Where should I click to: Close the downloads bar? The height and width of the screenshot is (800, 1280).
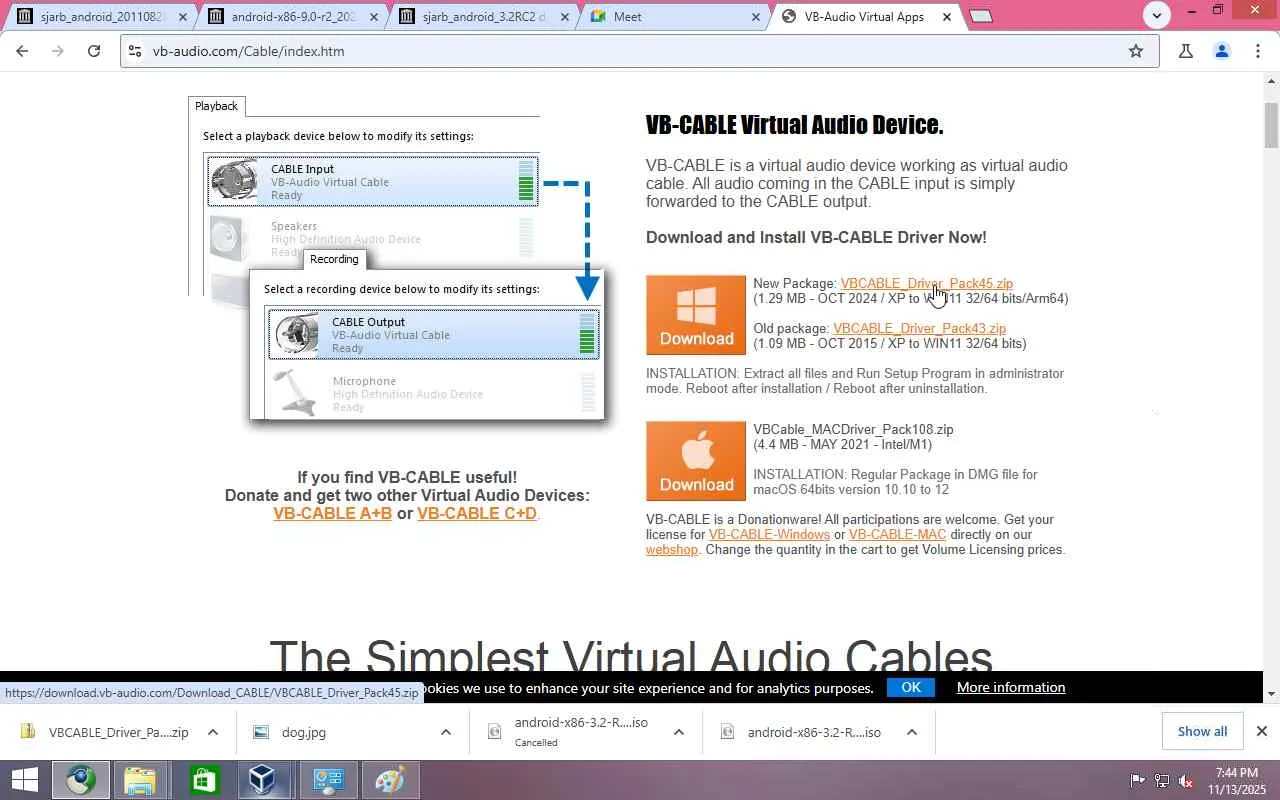tap(1262, 731)
